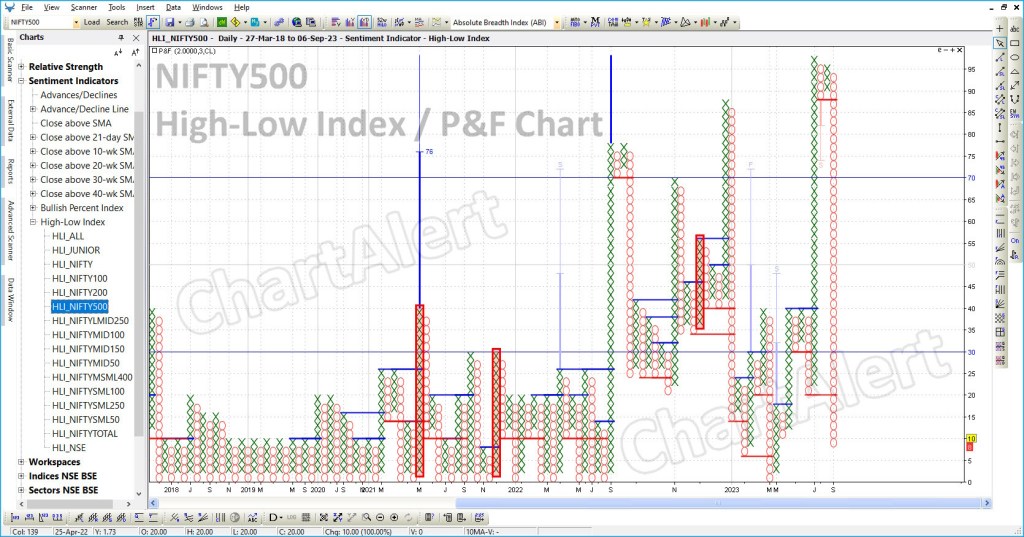This screenshot has width=1024, height=537.
Task: Open the Insert menu
Action: pyautogui.click(x=145, y=7)
